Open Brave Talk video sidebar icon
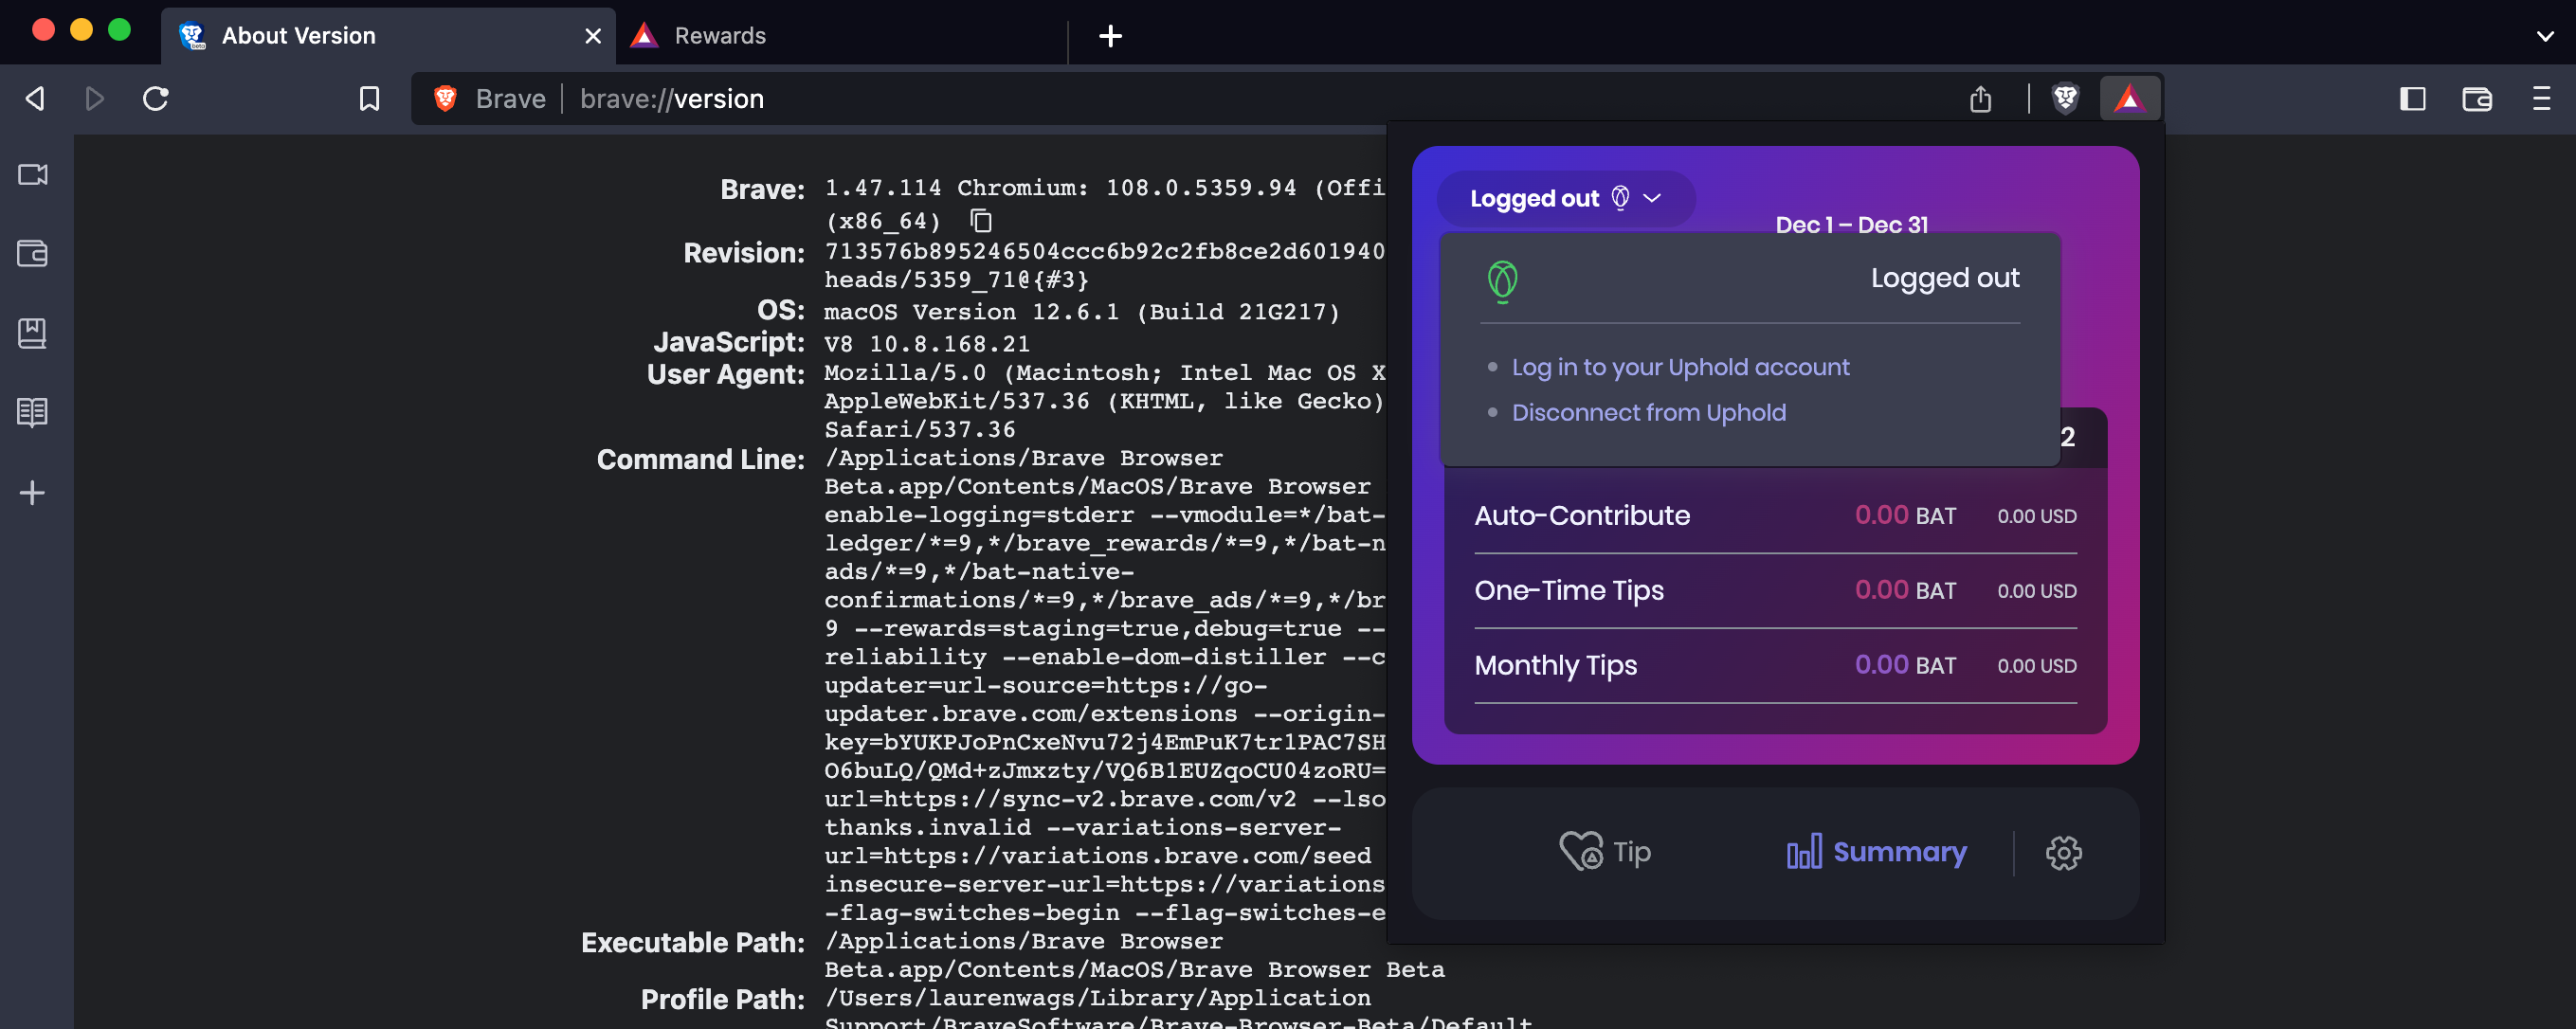Screen dimensions: 2576x1029 tap(33, 174)
